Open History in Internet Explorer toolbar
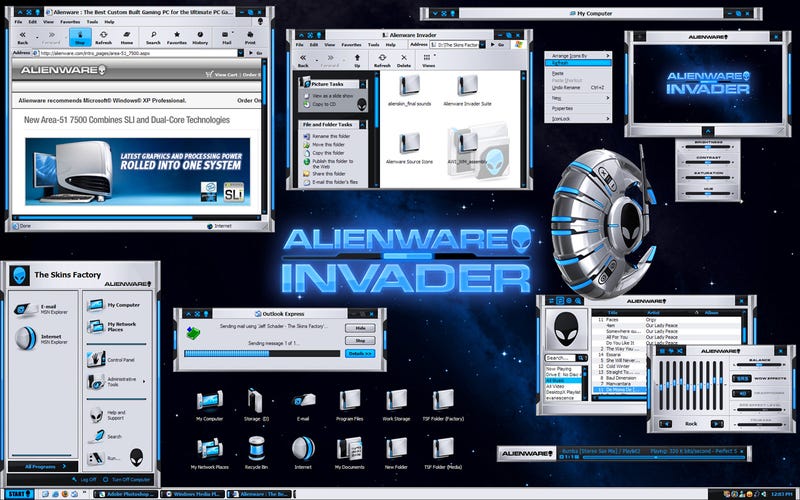The image size is (800, 500). (x=200, y=37)
